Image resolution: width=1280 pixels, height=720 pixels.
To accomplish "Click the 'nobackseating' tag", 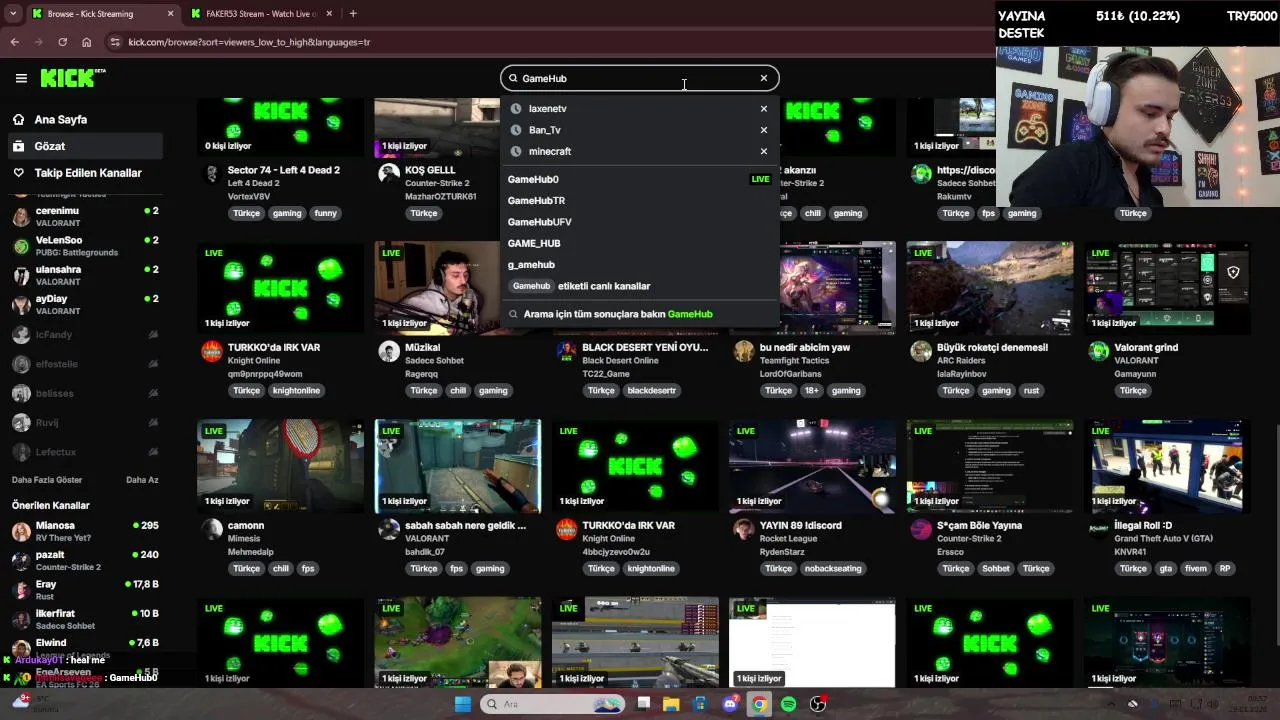I will point(833,569).
